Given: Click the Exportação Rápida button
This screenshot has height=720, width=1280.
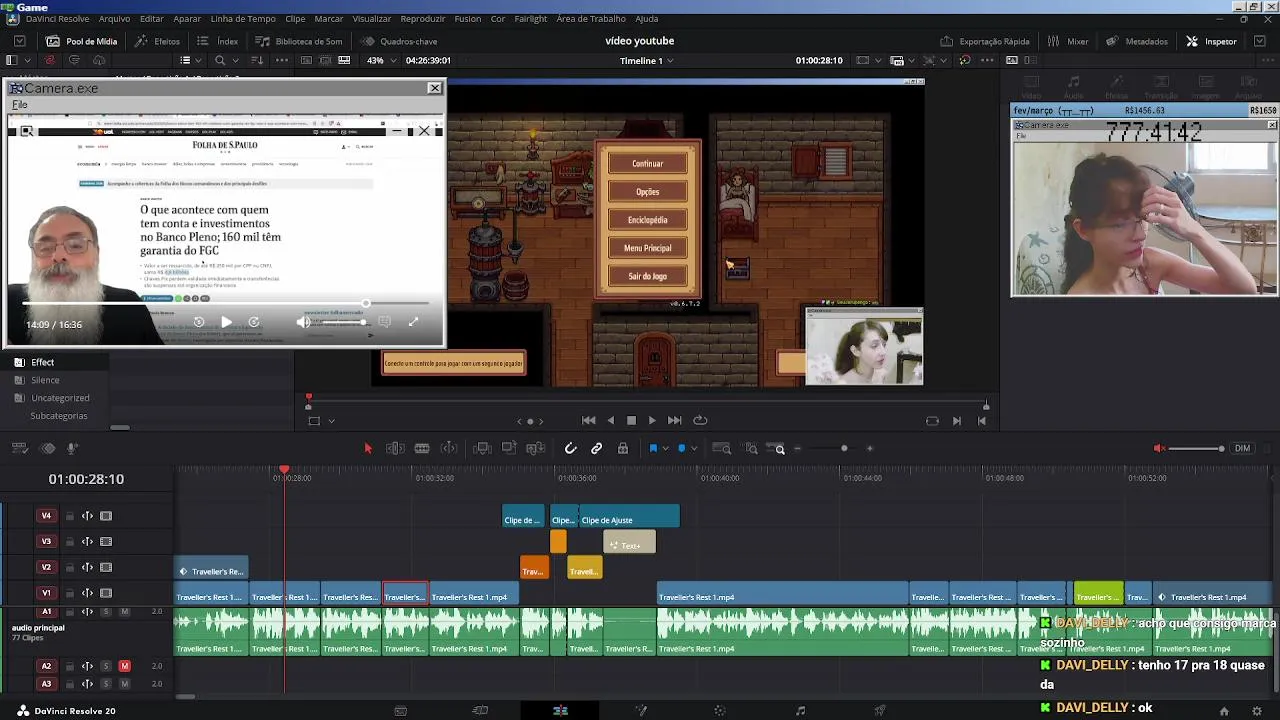Looking at the screenshot, I should (x=985, y=41).
